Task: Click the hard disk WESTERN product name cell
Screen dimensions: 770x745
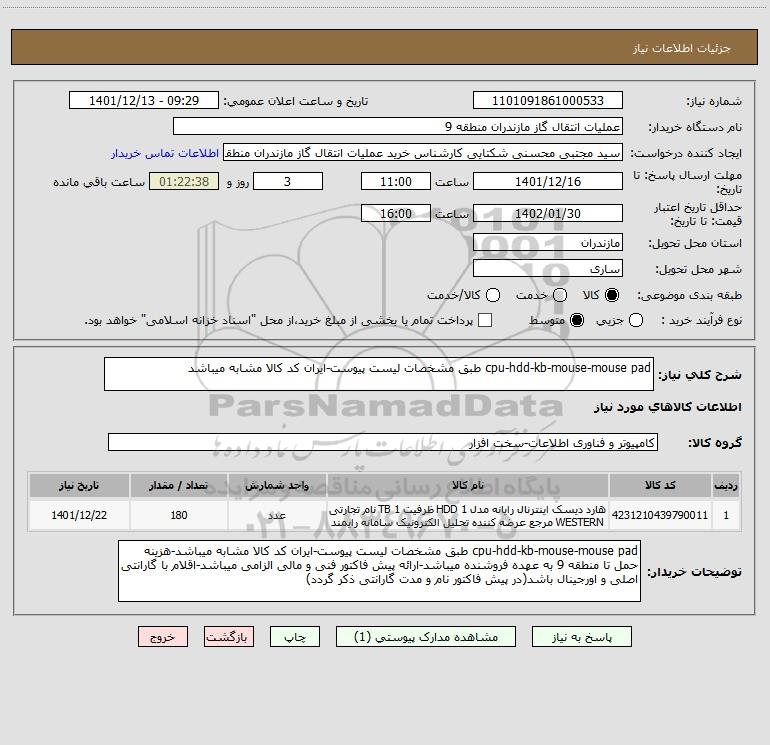Action: click(468, 515)
